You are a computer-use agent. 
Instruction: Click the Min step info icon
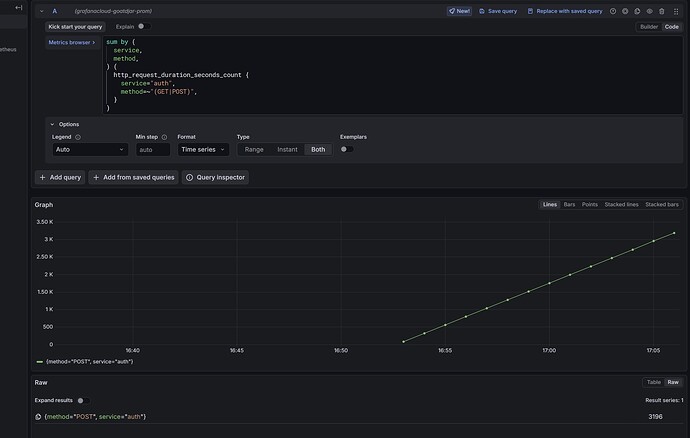pos(165,137)
